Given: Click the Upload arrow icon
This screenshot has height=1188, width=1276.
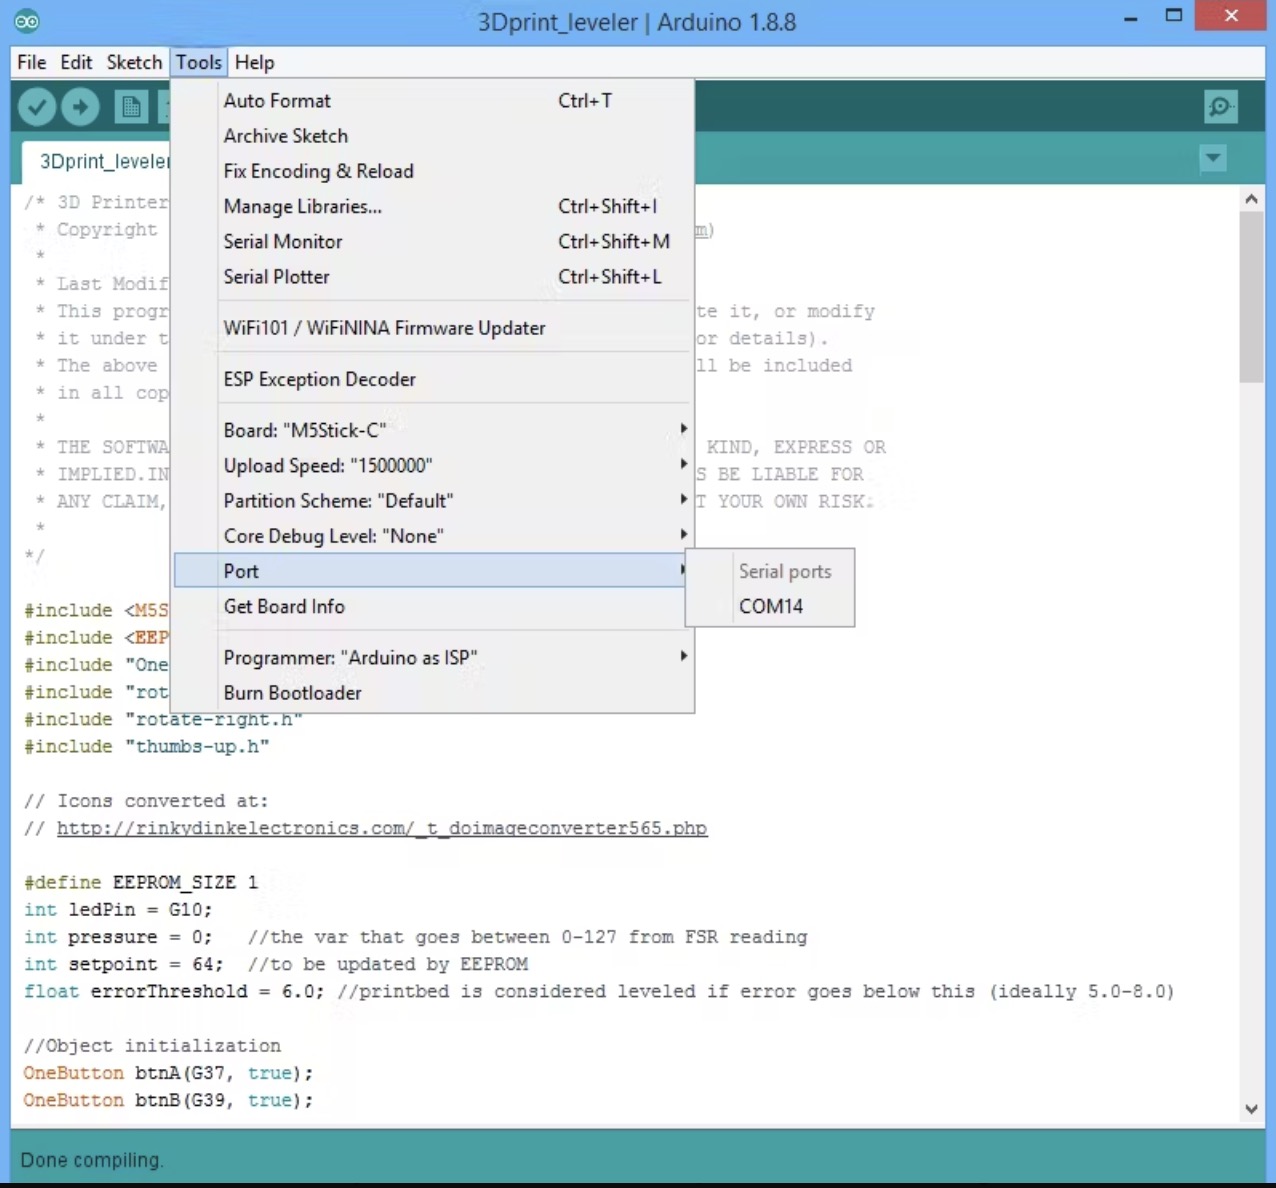Looking at the screenshot, I should click(x=81, y=106).
